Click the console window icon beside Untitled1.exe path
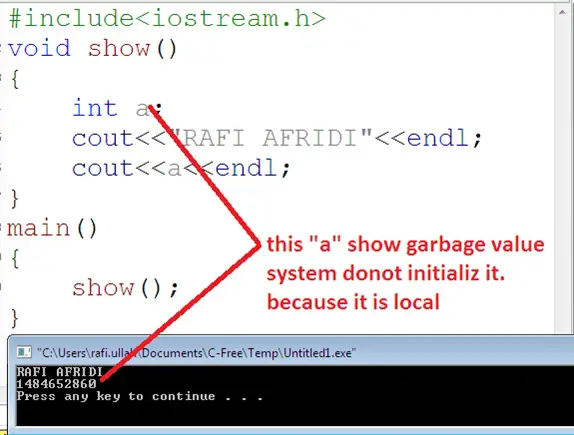 [x=25, y=352]
